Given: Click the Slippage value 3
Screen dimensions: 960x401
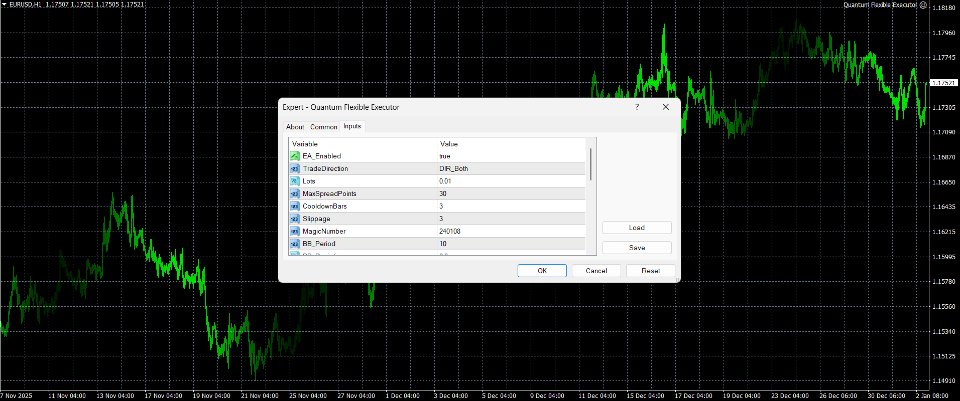Looking at the screenshot, I should pos(441,219).
